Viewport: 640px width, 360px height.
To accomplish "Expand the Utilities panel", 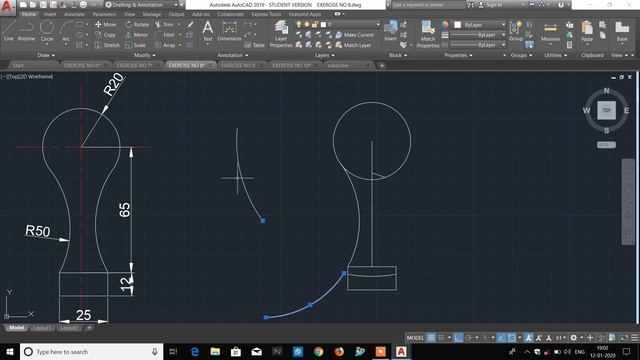I will [556, 55].
